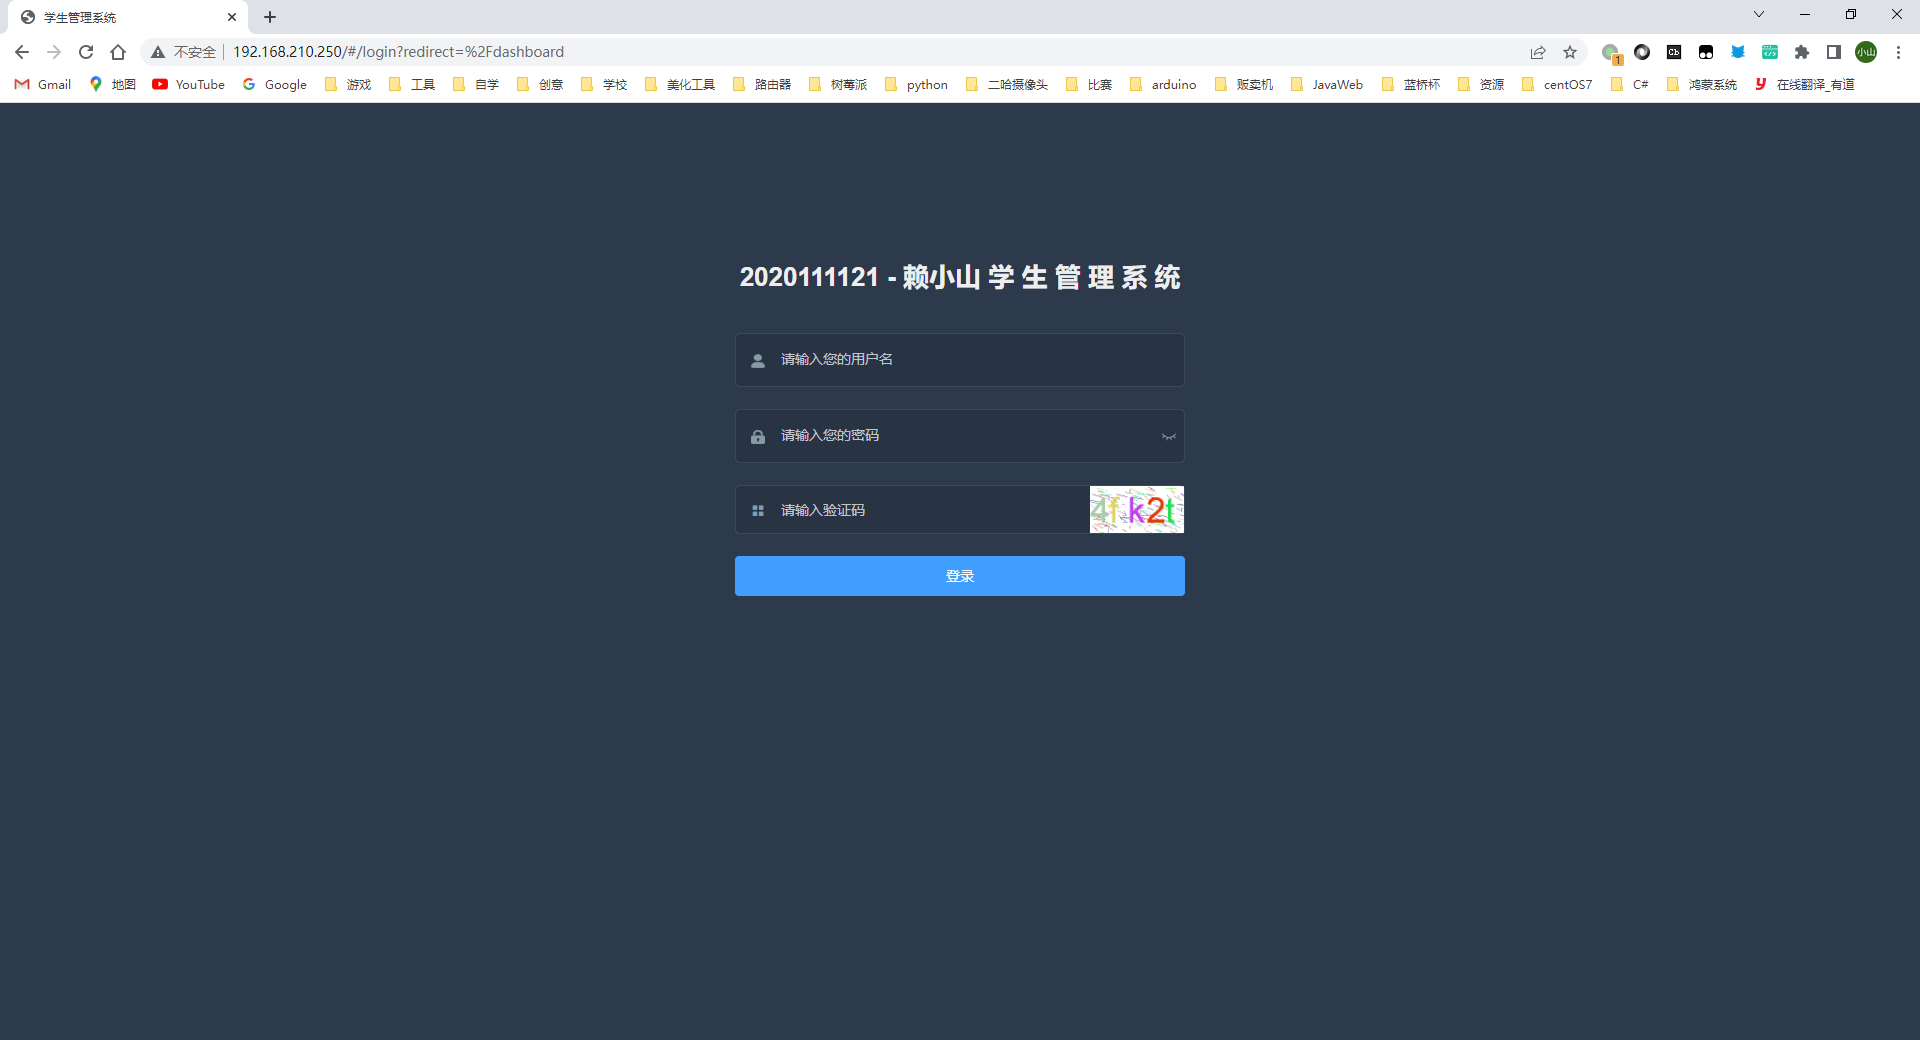Screen dimensions: 1920x1040
Task: Click the verification code input field
Action: 920,510
